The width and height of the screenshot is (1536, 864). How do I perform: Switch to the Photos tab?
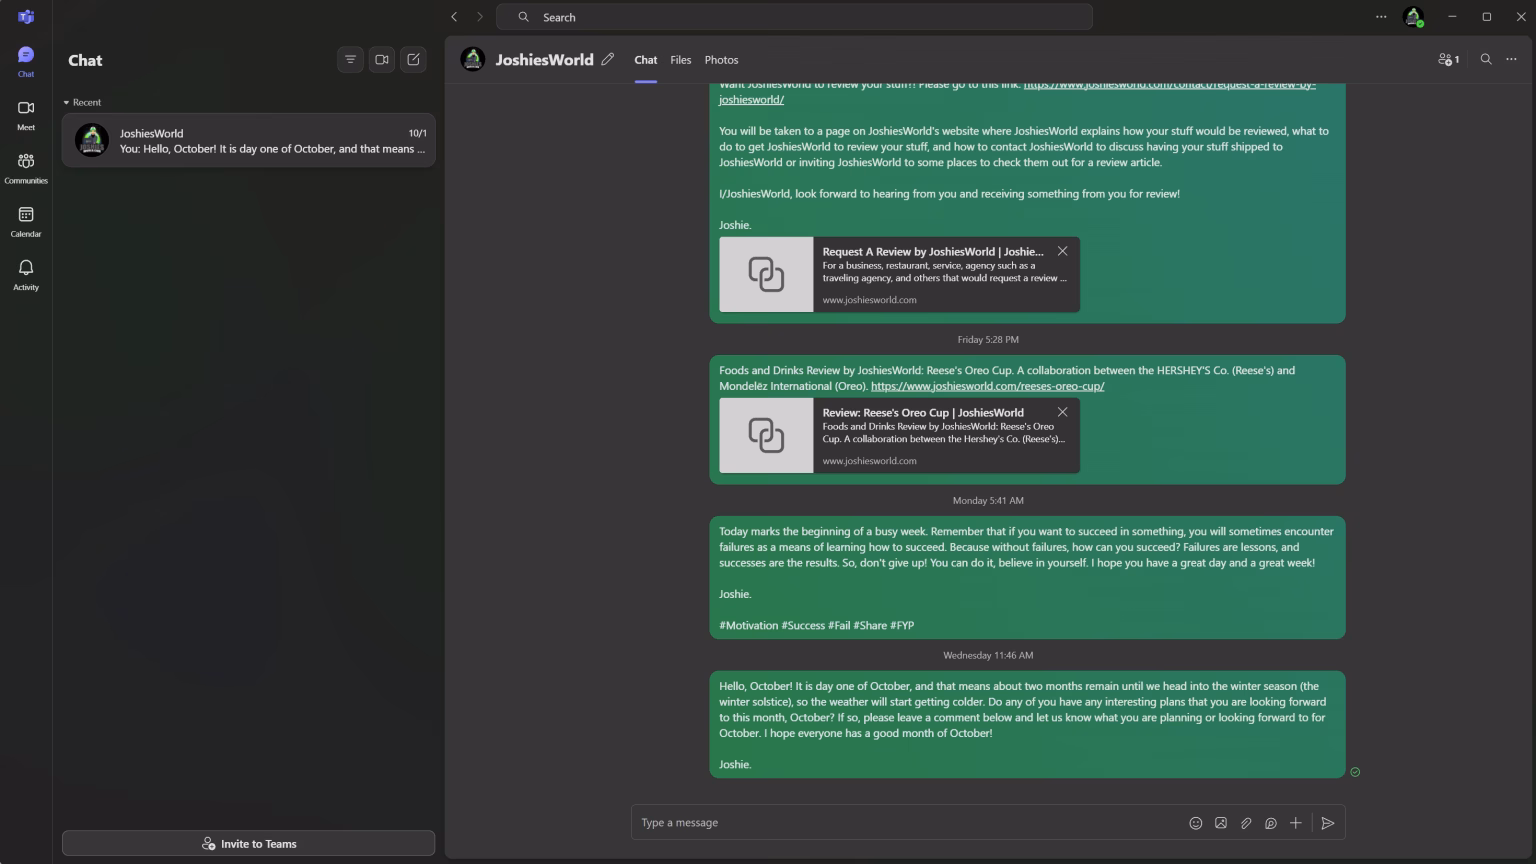[721, 60]
